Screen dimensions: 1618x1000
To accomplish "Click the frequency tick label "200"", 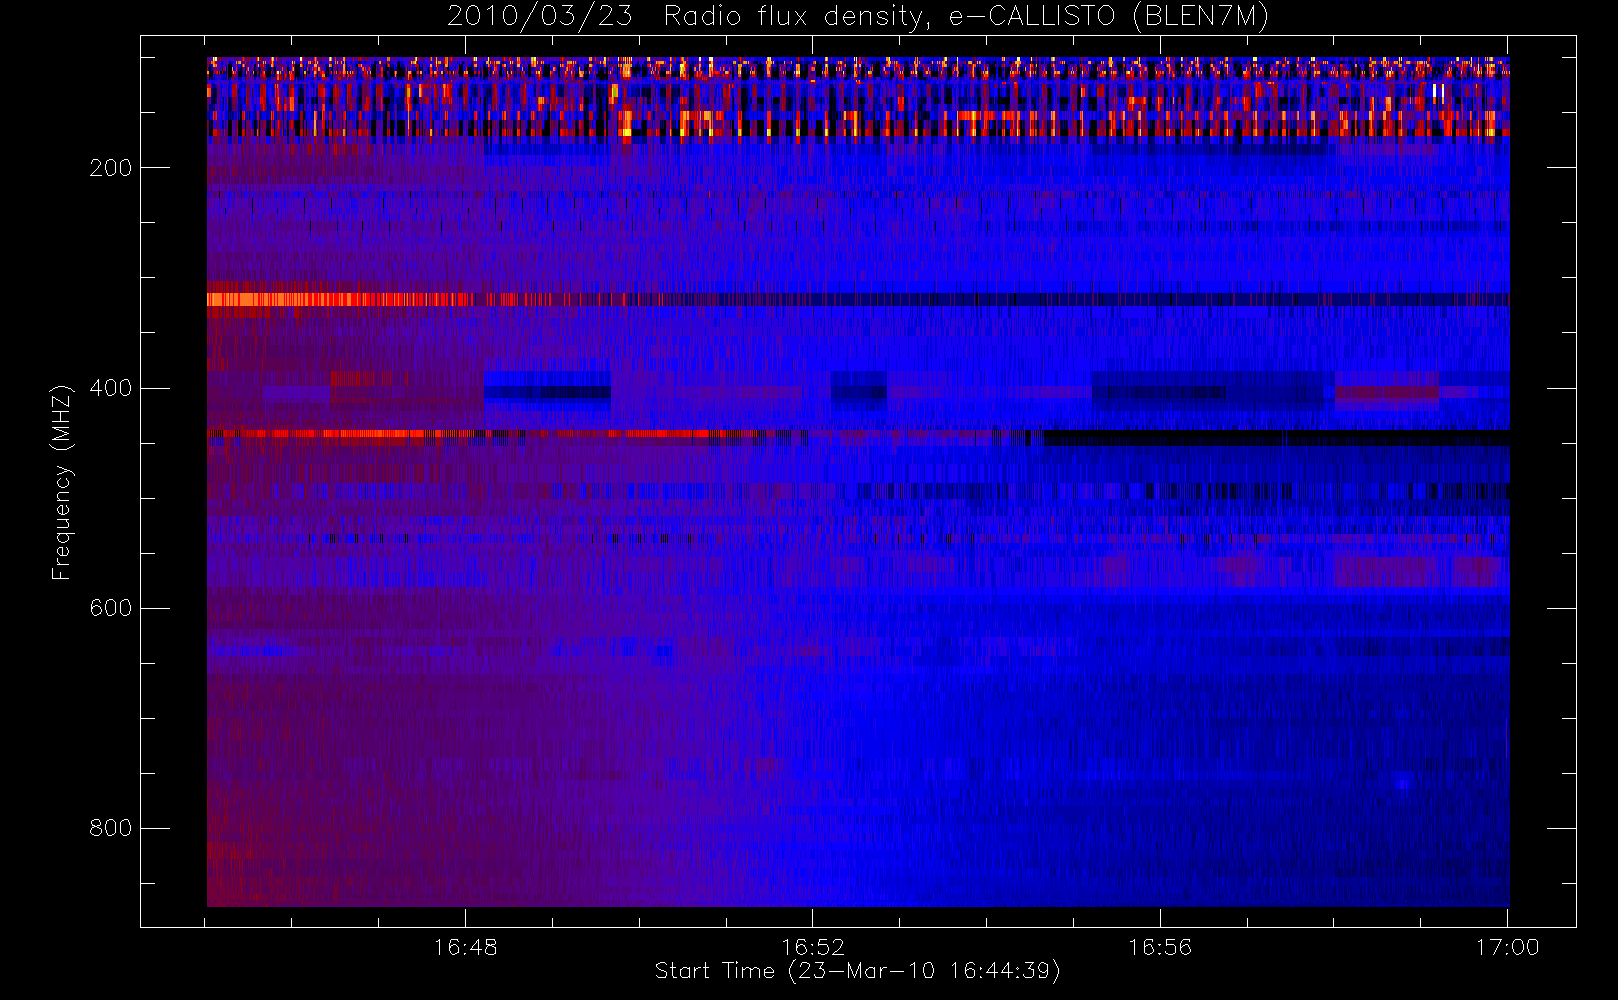I will [x=110, y=168].
